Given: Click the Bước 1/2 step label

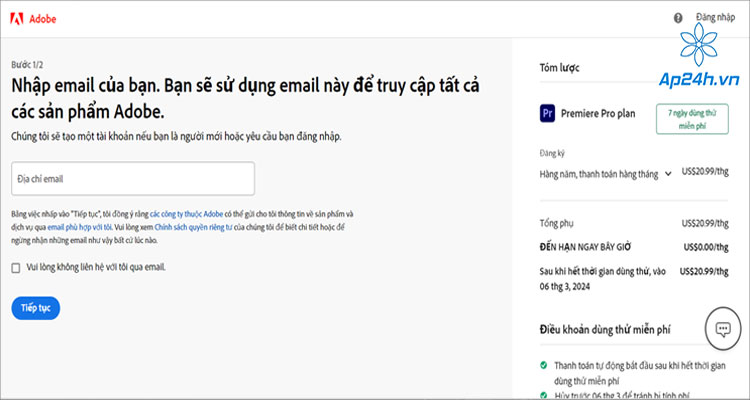Looking at the screenshot, I should [x=27, y=65].
